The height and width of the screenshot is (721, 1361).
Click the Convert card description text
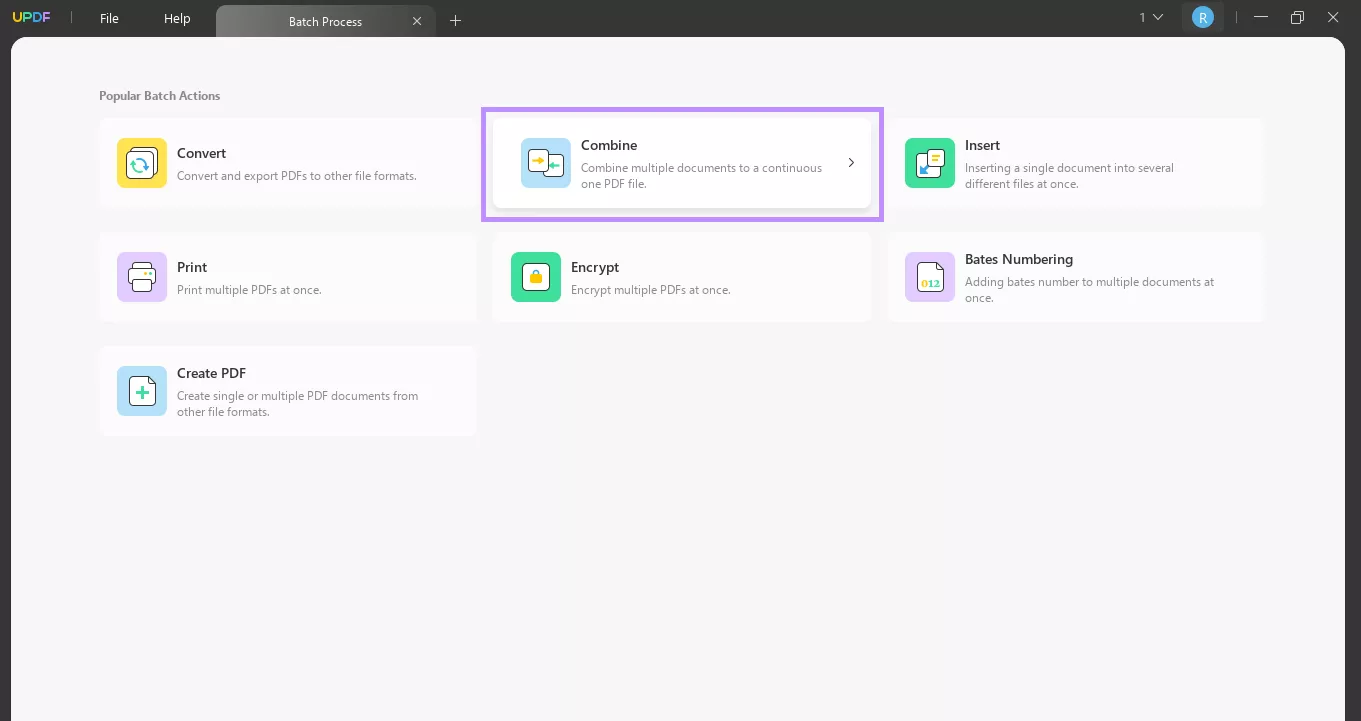[x=297, y=176]
